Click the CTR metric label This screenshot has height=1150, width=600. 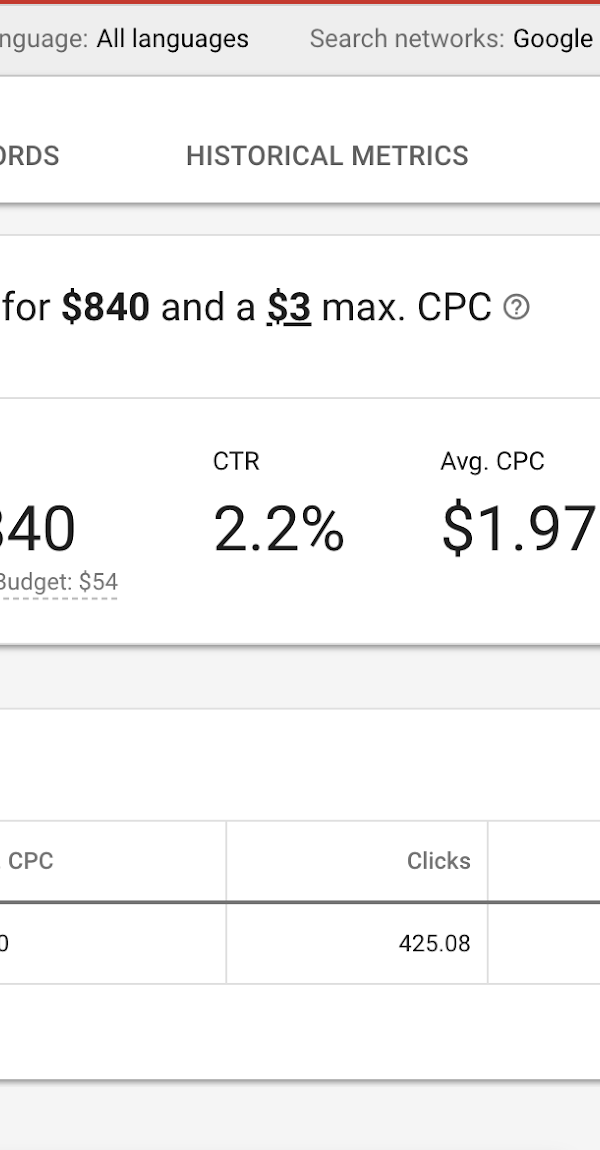(236, 461)
